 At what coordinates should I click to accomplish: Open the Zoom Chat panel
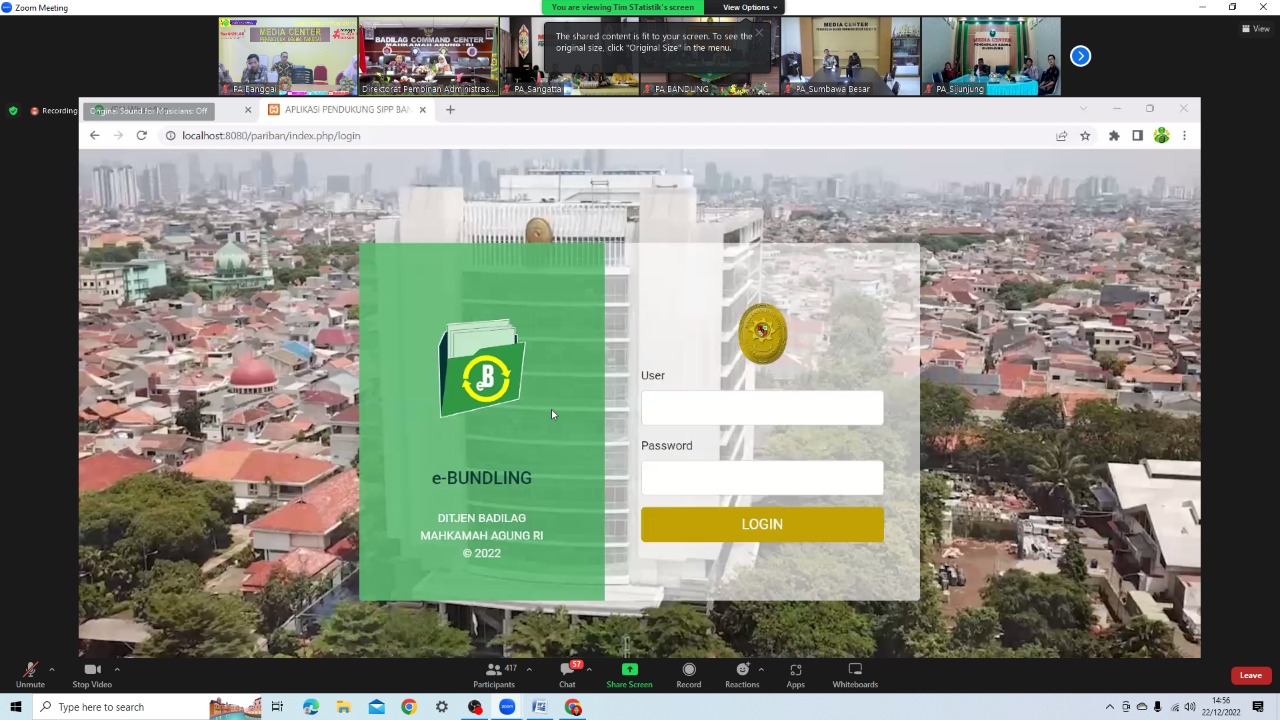(567, 672)
